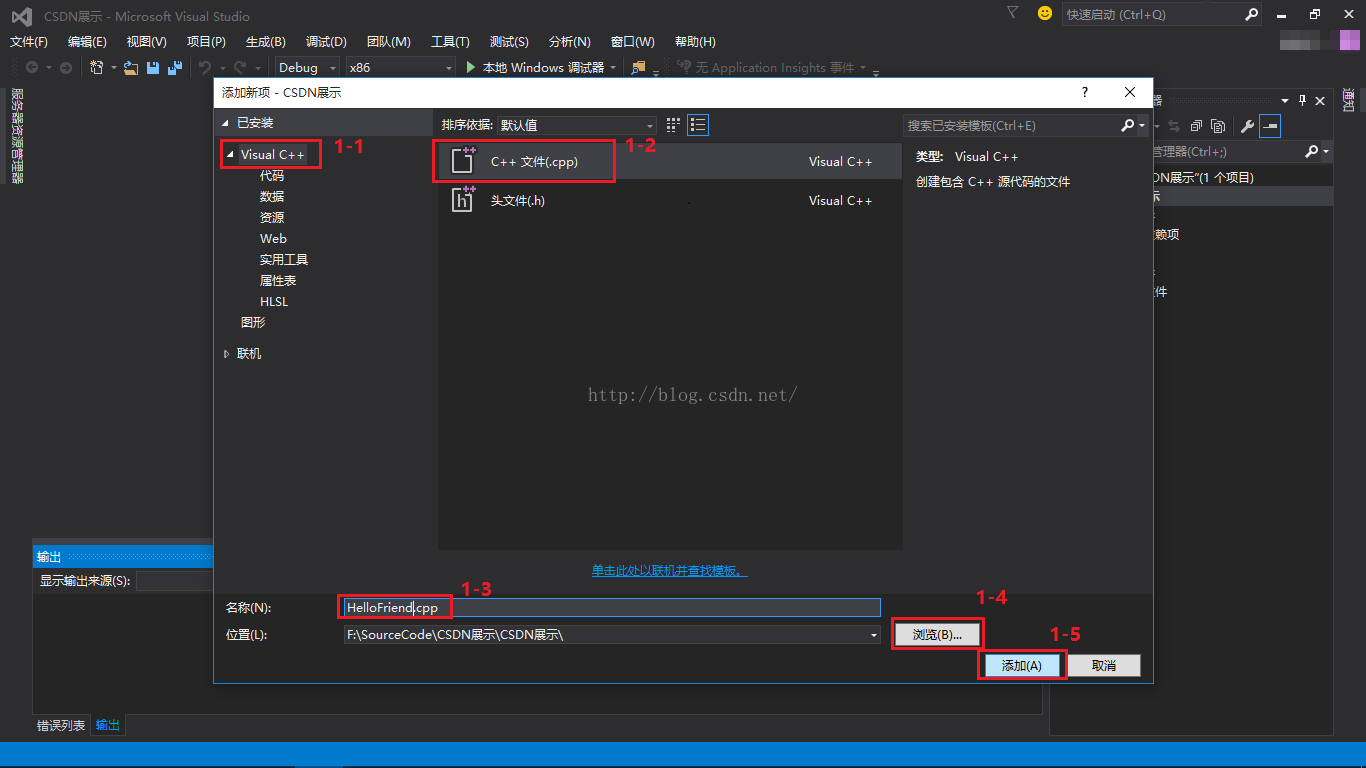The height and width of the screenshot is (768, 1366).
Task: Click the 添加(A) add button
Action: [x=1021, y=665]
